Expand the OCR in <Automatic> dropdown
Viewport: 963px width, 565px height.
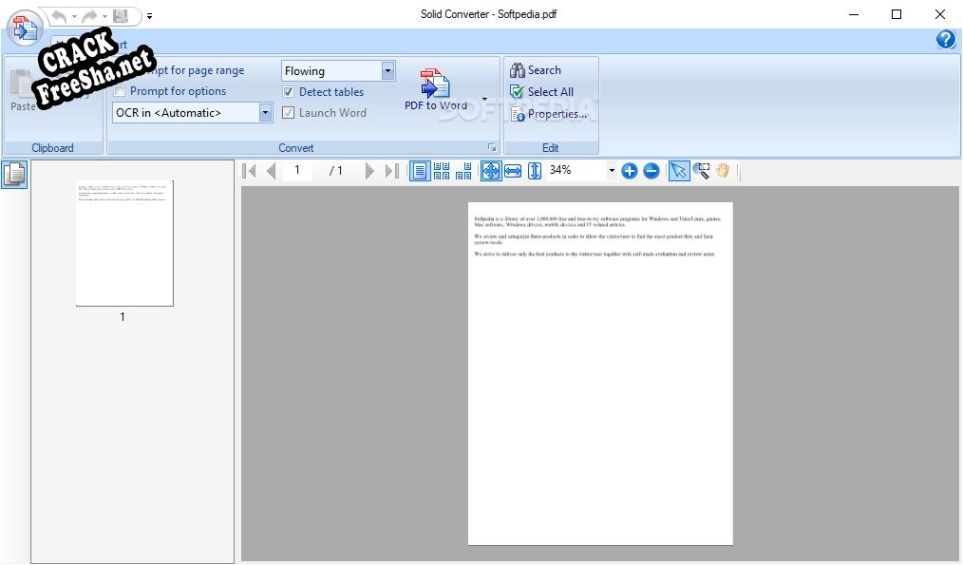pos(265,113)
